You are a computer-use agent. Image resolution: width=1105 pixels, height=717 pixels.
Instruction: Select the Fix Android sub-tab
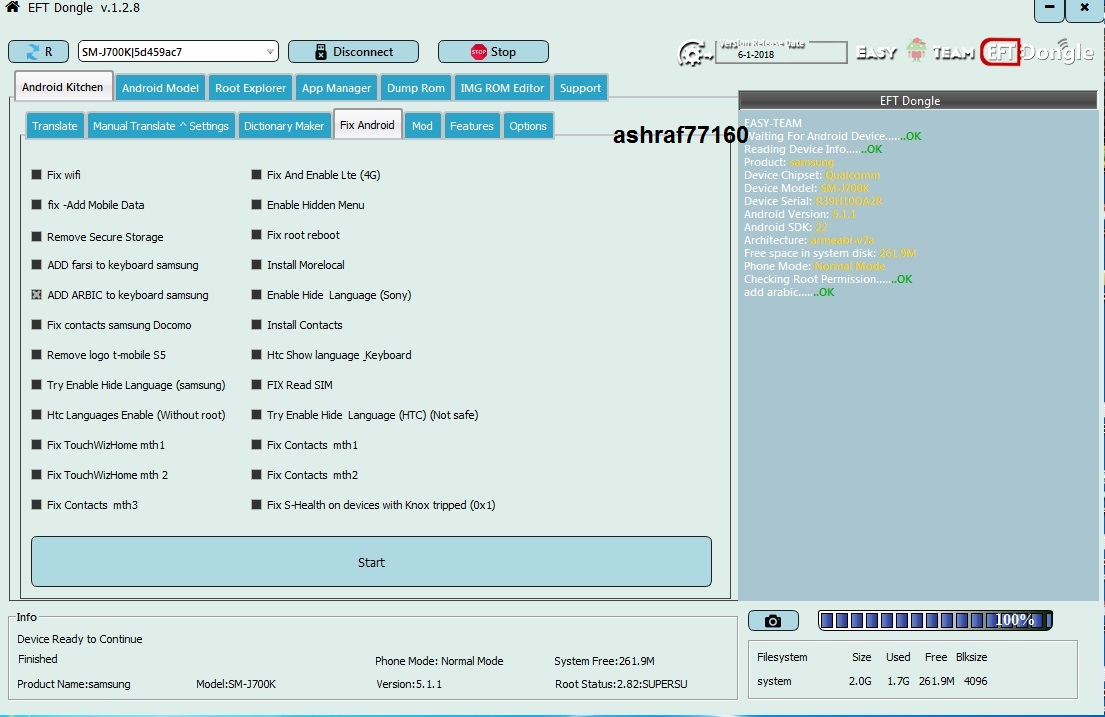point(367,125)
